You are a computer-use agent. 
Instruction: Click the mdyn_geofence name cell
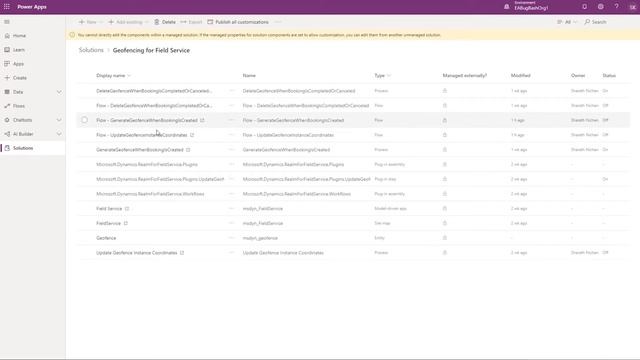(260, 238)
